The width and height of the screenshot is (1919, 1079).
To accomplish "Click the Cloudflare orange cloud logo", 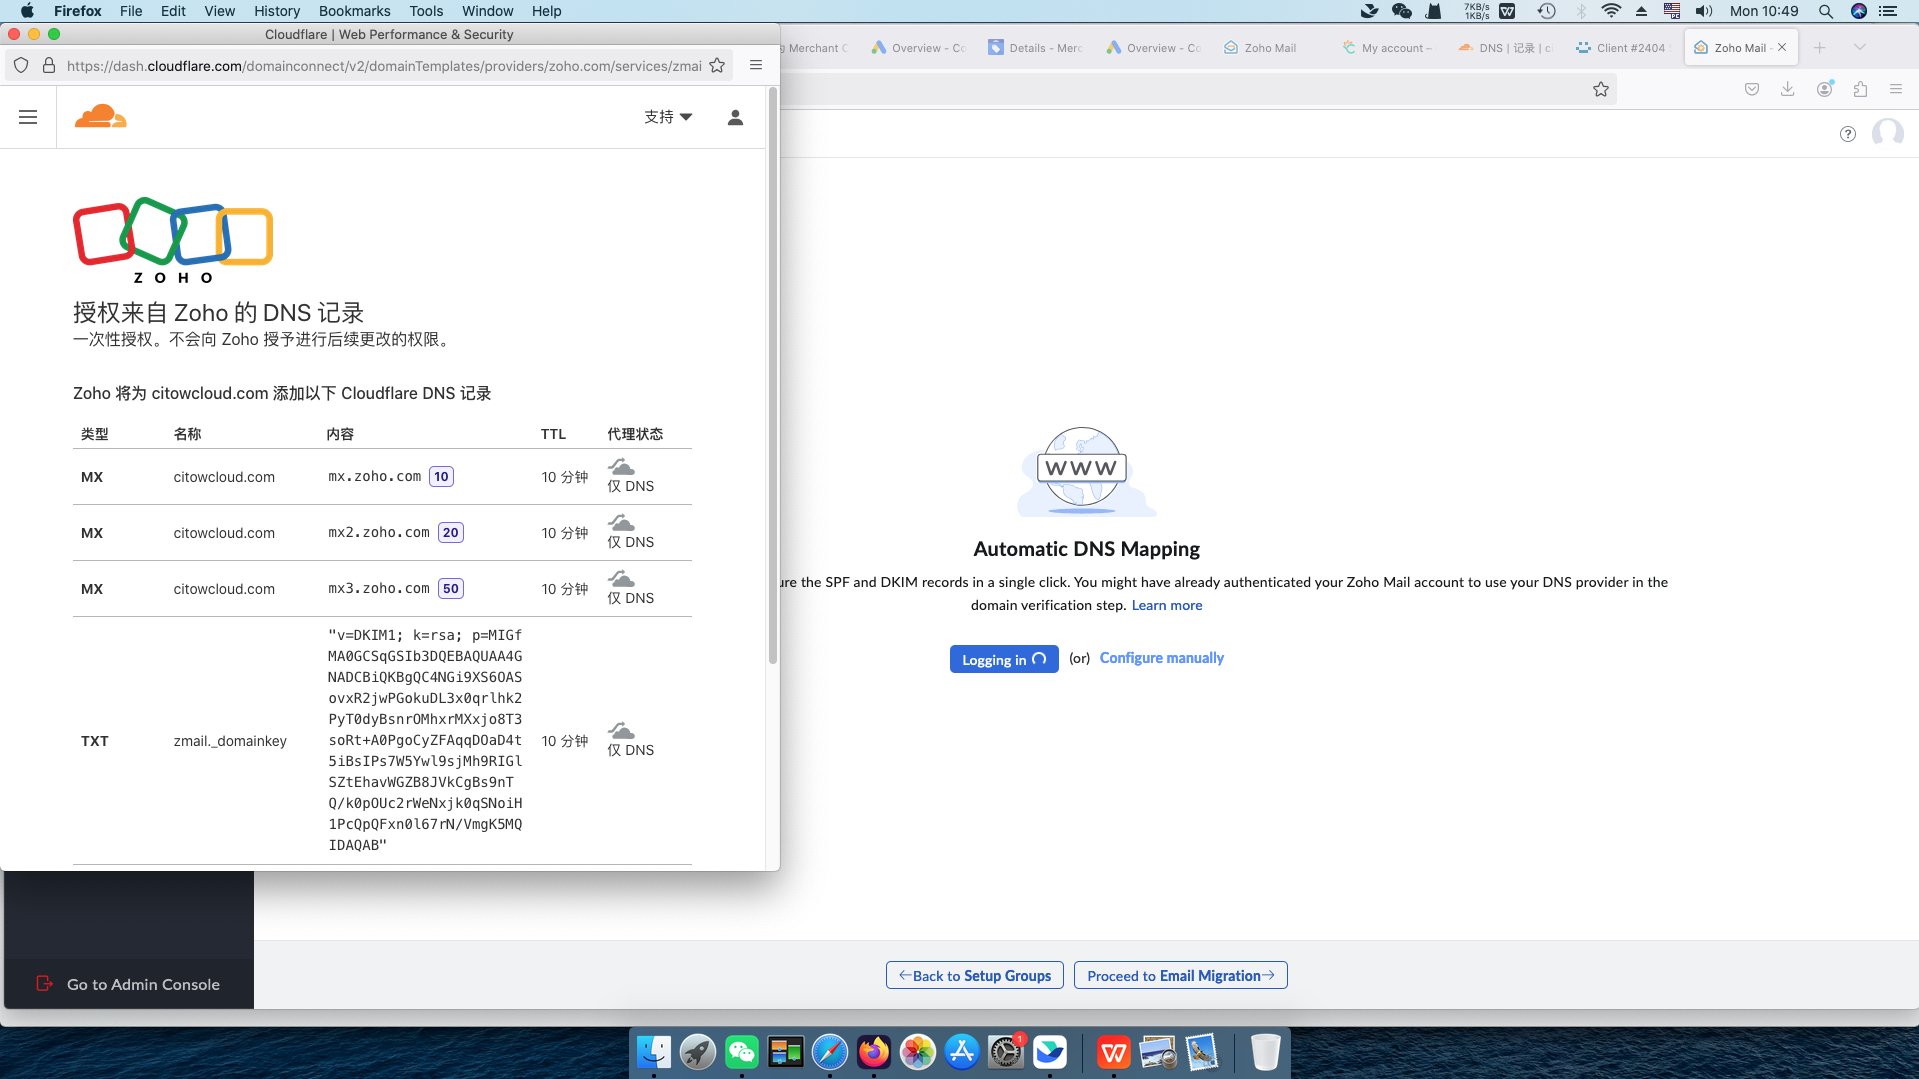I will click(100, 116).
